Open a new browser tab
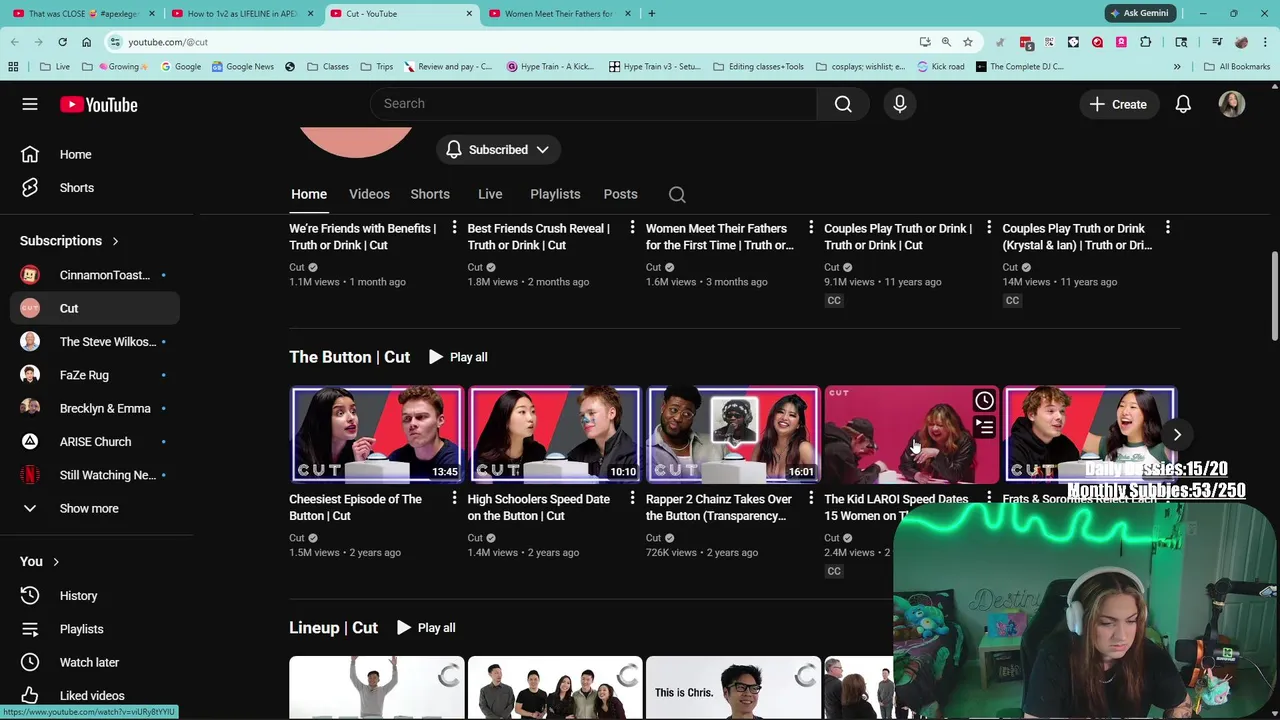Image resolution: width=1280 pixels, height=720 pixels. pos(651,14)
